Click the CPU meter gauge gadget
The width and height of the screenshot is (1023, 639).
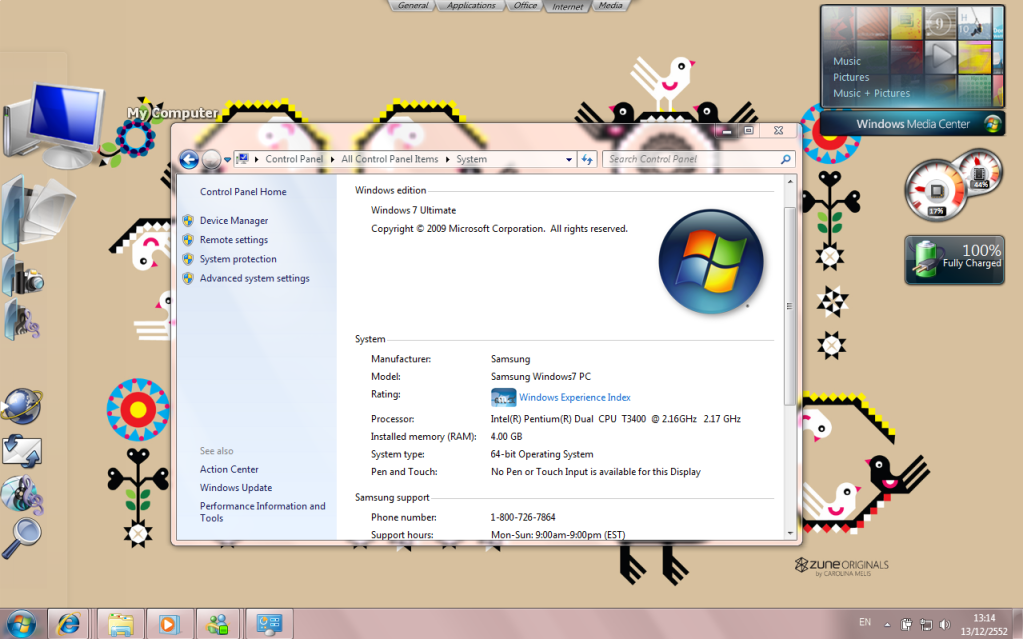pos(936,191)
